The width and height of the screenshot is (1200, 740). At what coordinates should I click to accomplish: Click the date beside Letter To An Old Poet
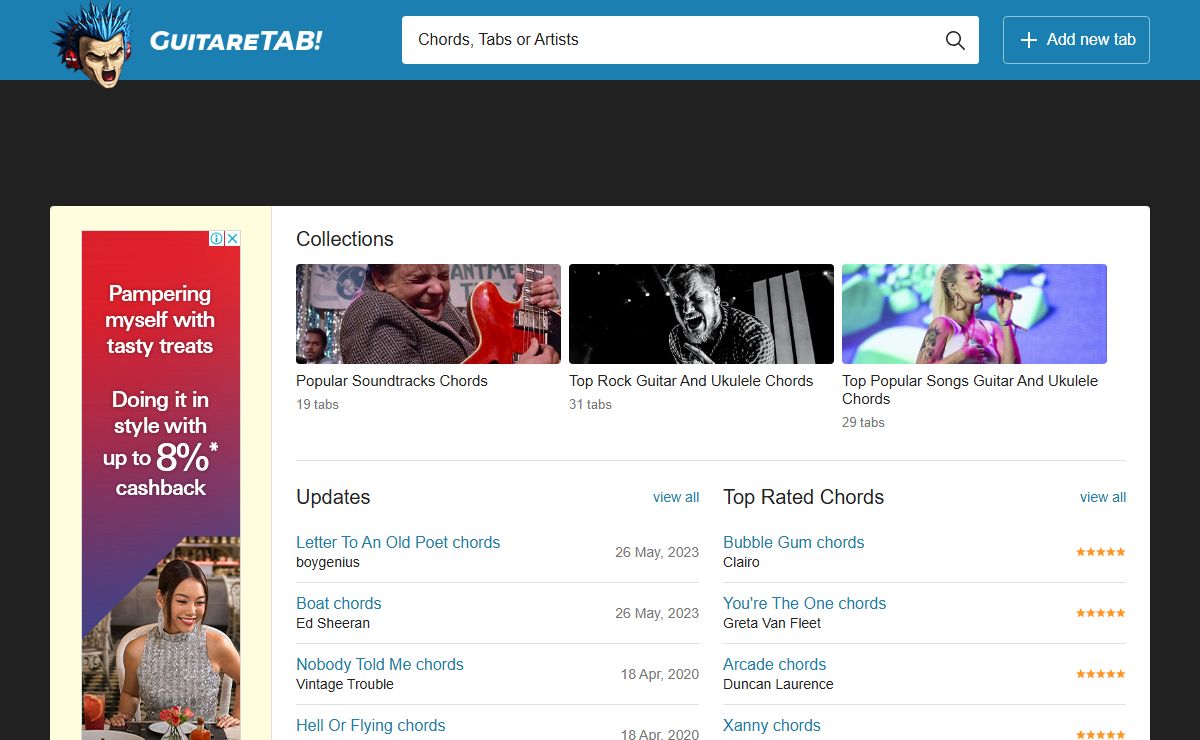click(x=657, y=552)
